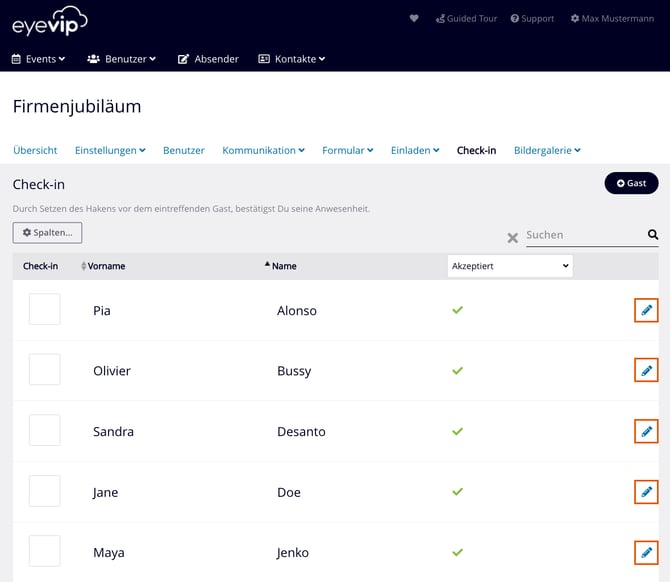Expand the Kommunikation dropdown
This screenshot has height=582, width=670.
click(x=264, y=150)
